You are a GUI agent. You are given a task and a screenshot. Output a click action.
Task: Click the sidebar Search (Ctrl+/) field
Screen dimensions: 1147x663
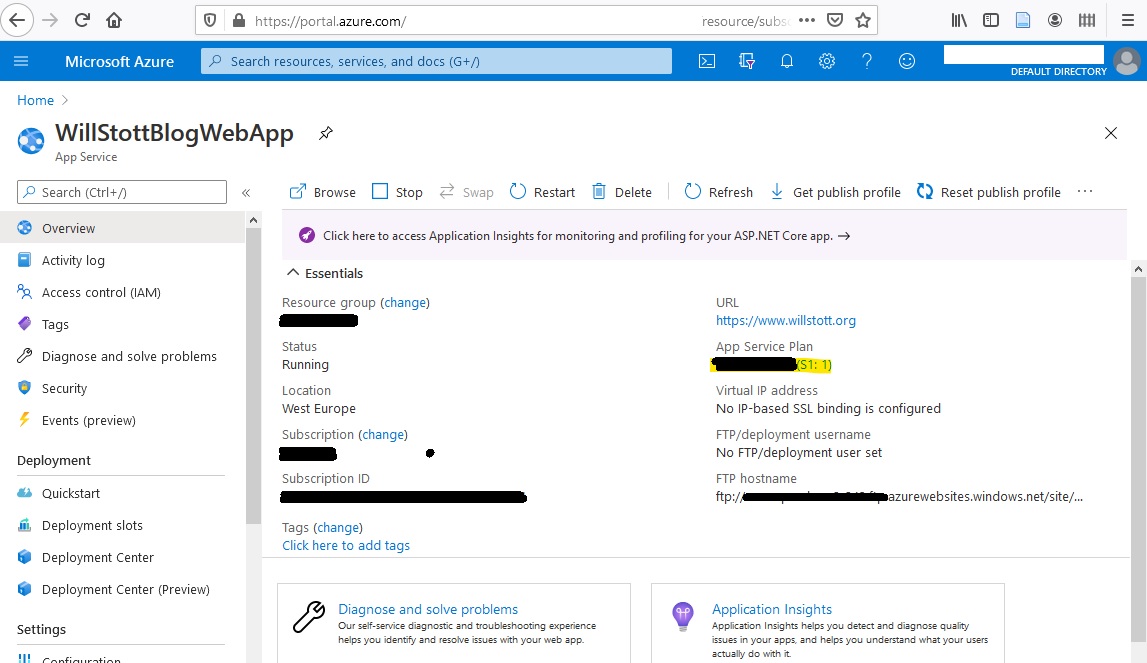120,191
